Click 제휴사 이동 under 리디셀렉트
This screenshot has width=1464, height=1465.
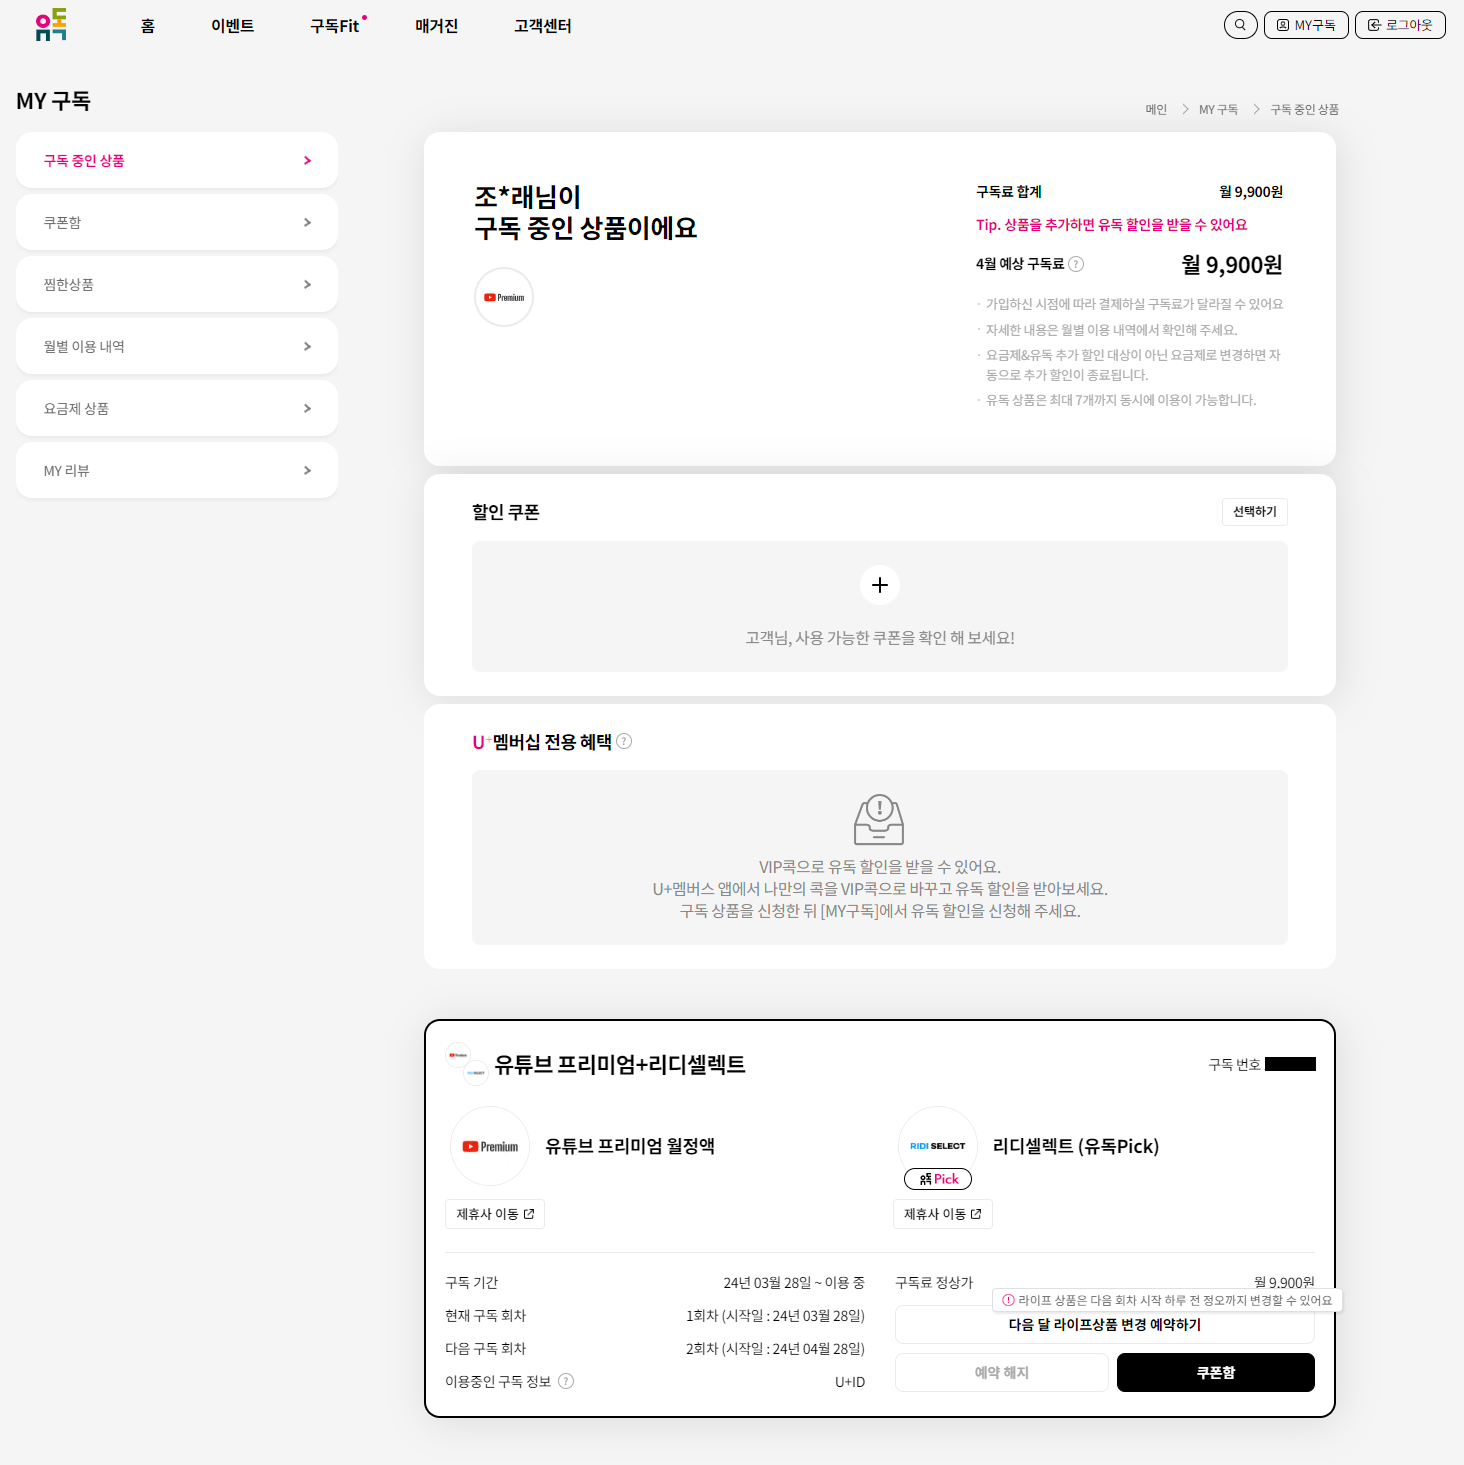943,1214
